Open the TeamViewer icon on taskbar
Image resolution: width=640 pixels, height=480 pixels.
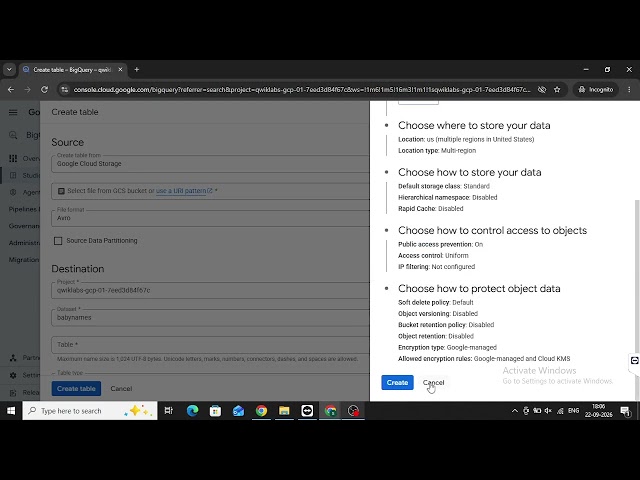click(307, 411)
